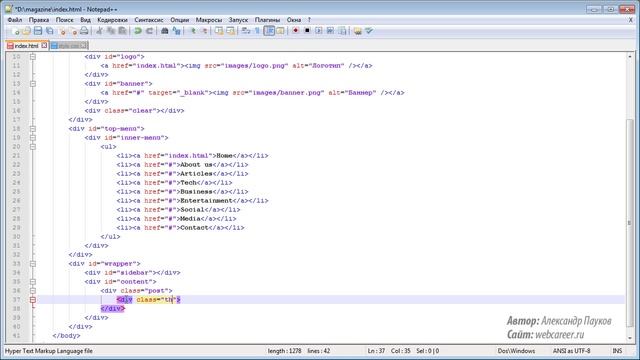Image resolution: width=640 pixels, height=360 pixels.
Task: Collapse the post div fold at line 36
Action: [33, 291]
